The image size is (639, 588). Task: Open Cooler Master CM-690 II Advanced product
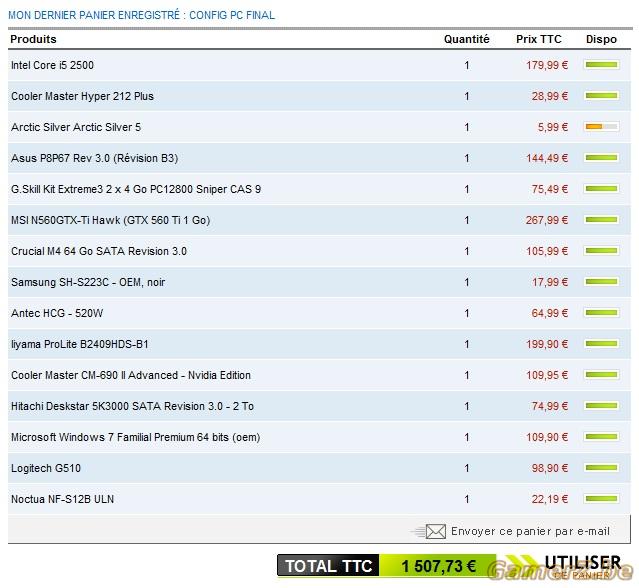point(131,375)
